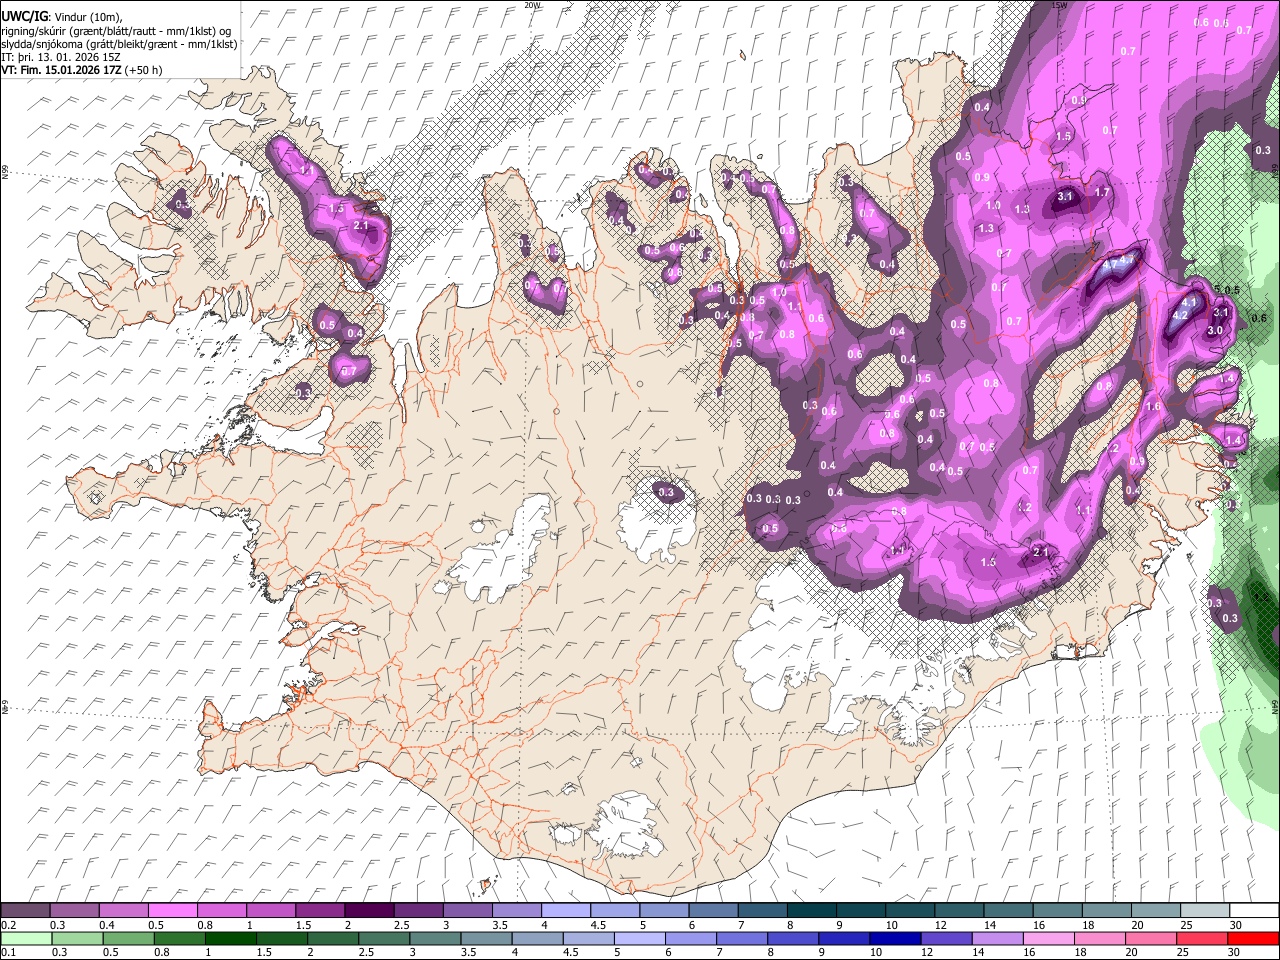Select the periwinkle 4 swatch, upper legend row
This screenshot has height=960, width=1280.
tap(565, 910)
